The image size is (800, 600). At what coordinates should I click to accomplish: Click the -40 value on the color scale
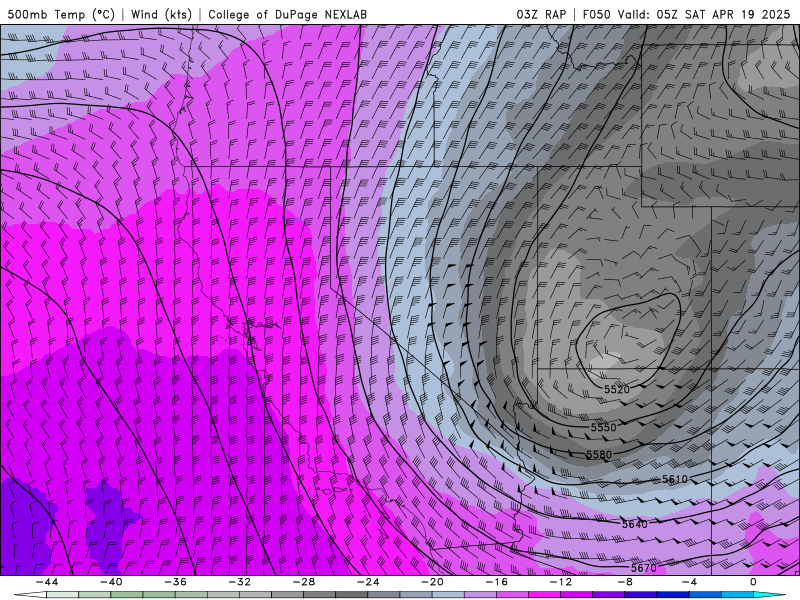click(111, 582)
